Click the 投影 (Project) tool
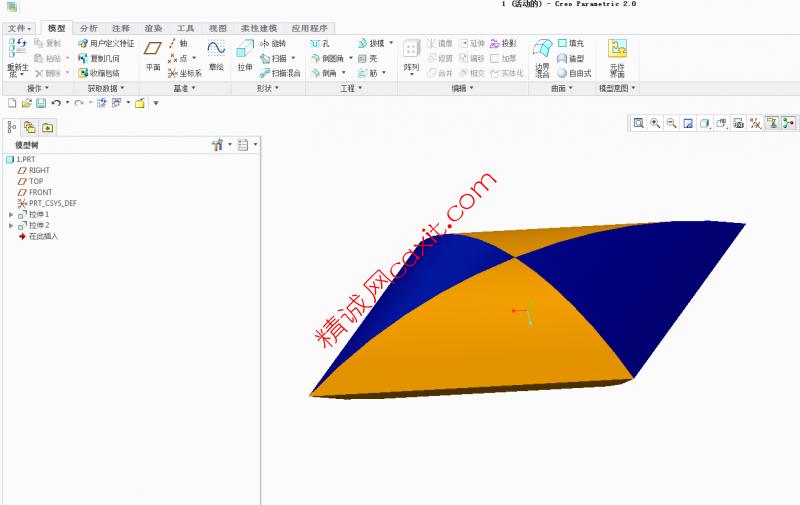The width and height of the screenshot is (800, 505). click(503, 43)
